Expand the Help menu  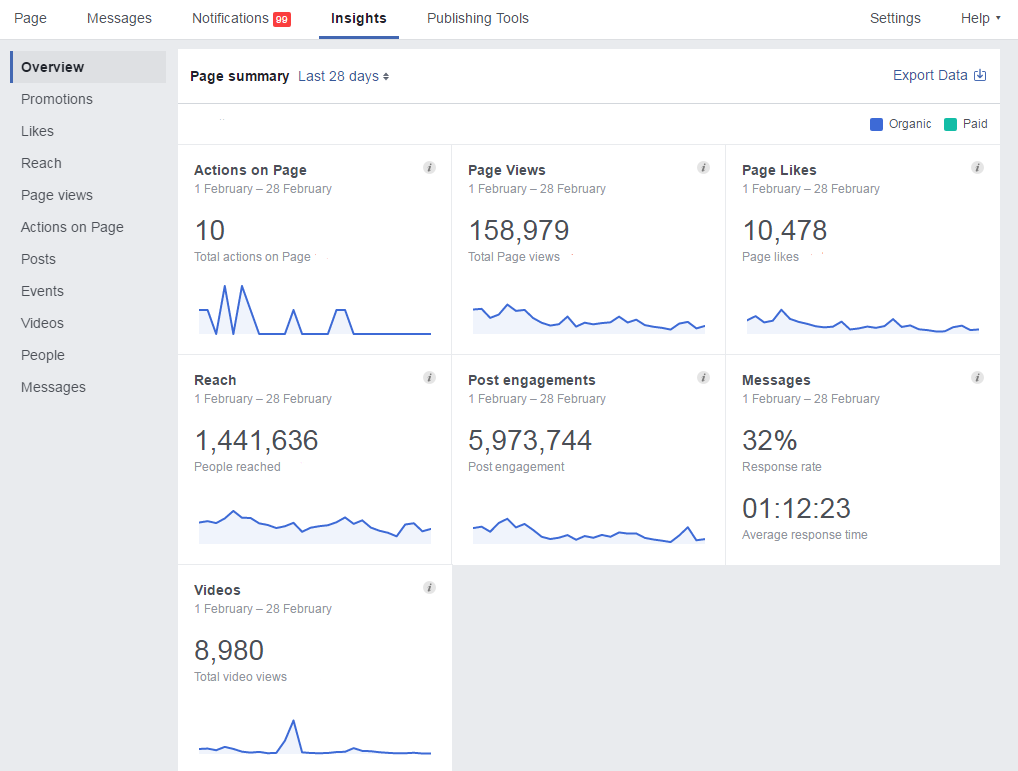point(980,18)
